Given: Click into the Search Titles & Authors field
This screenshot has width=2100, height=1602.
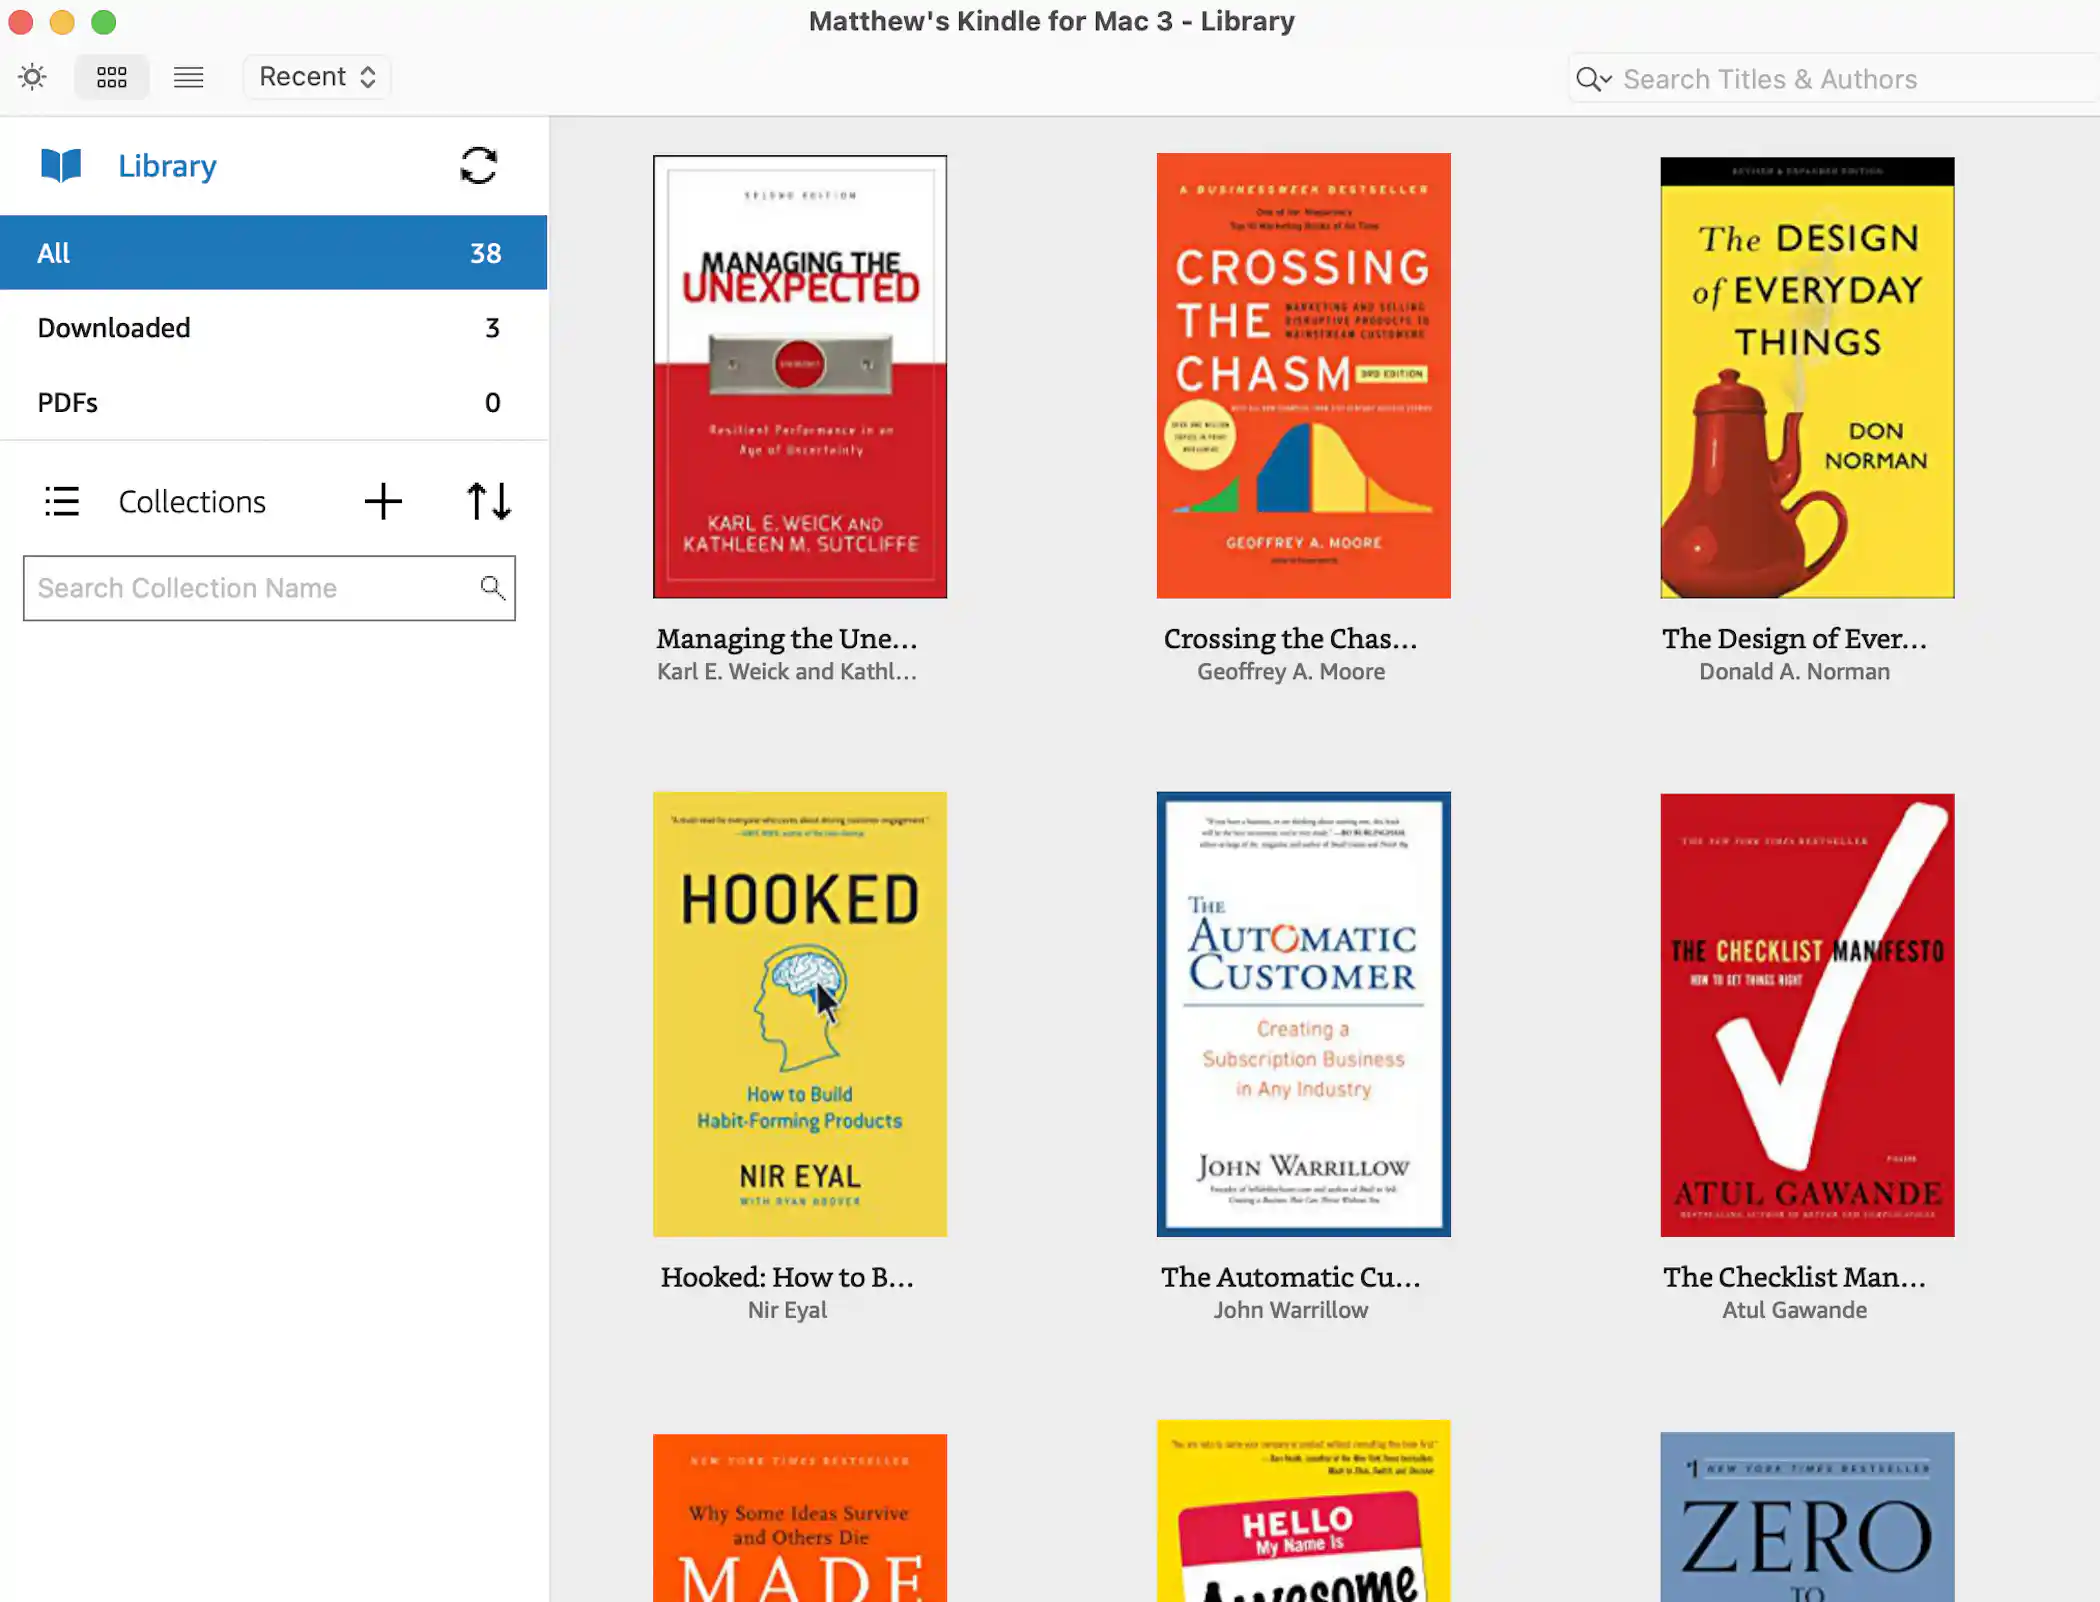Looking at the screenshot, I should click(x=1830, y=78).
